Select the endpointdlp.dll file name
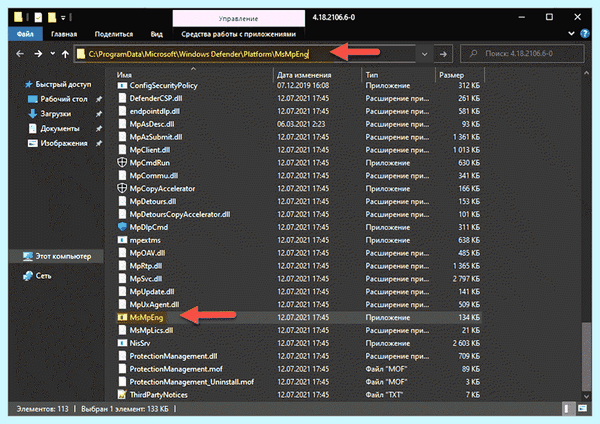 tap(155, 111)
